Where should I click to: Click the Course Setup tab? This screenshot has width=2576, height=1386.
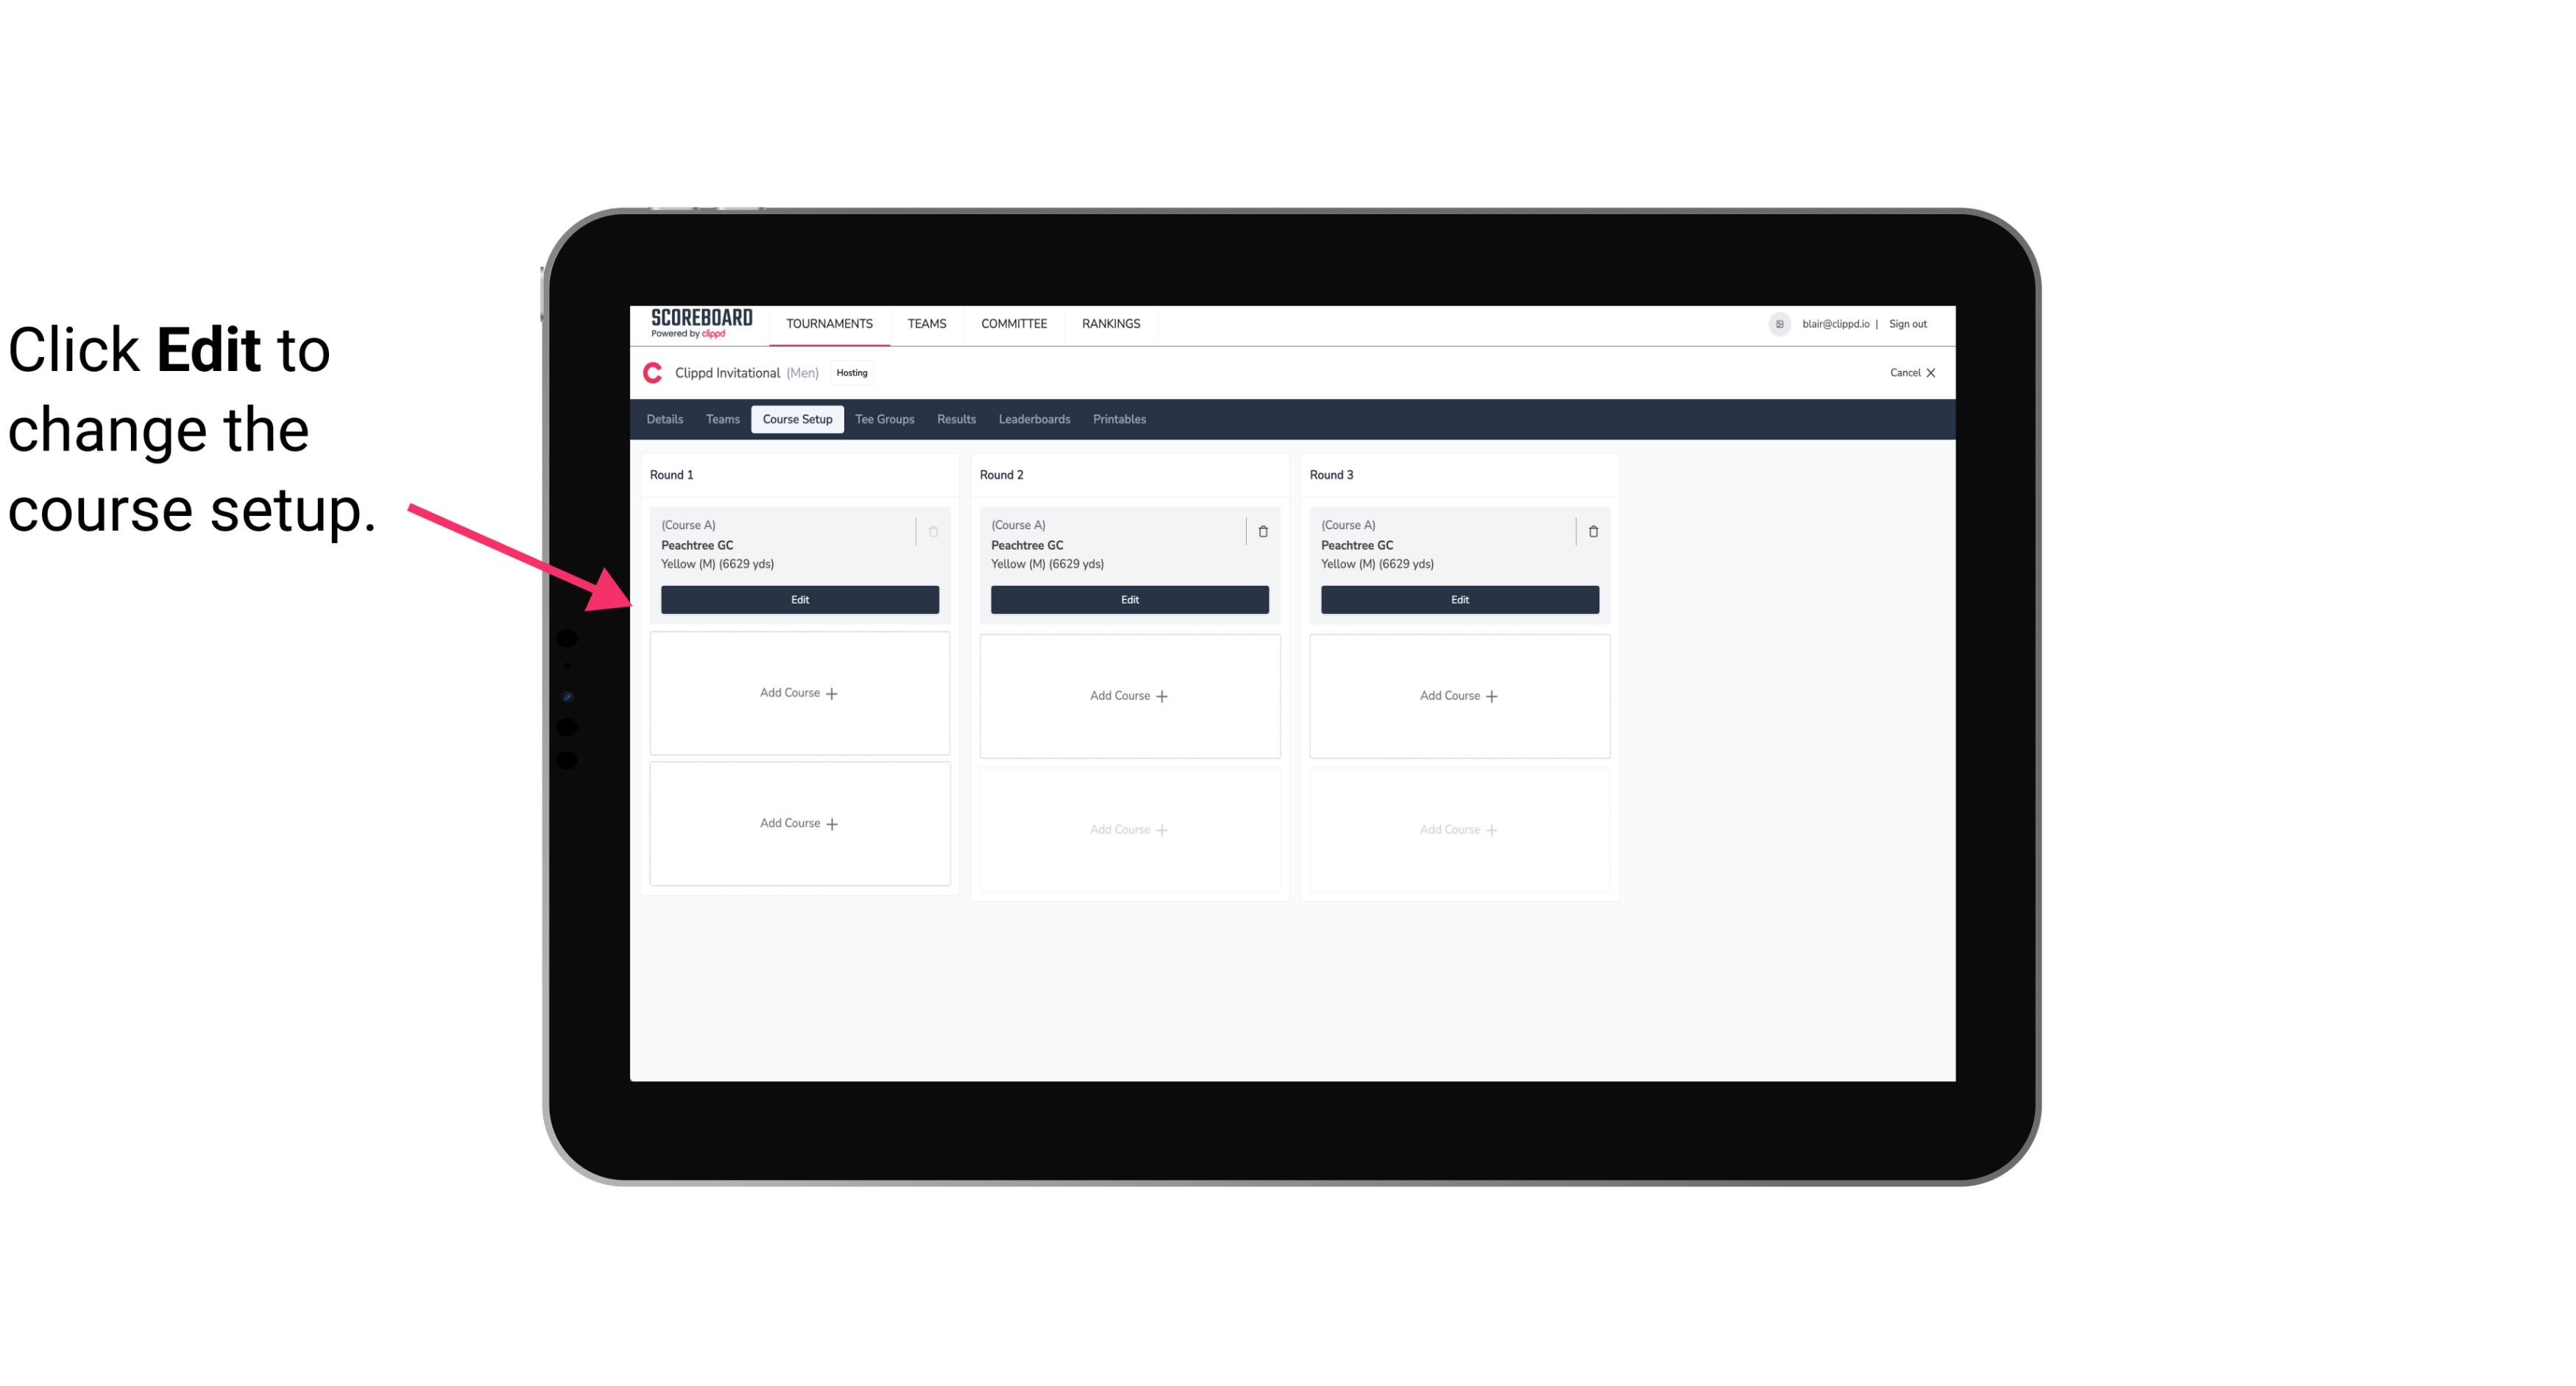[796, 418]
